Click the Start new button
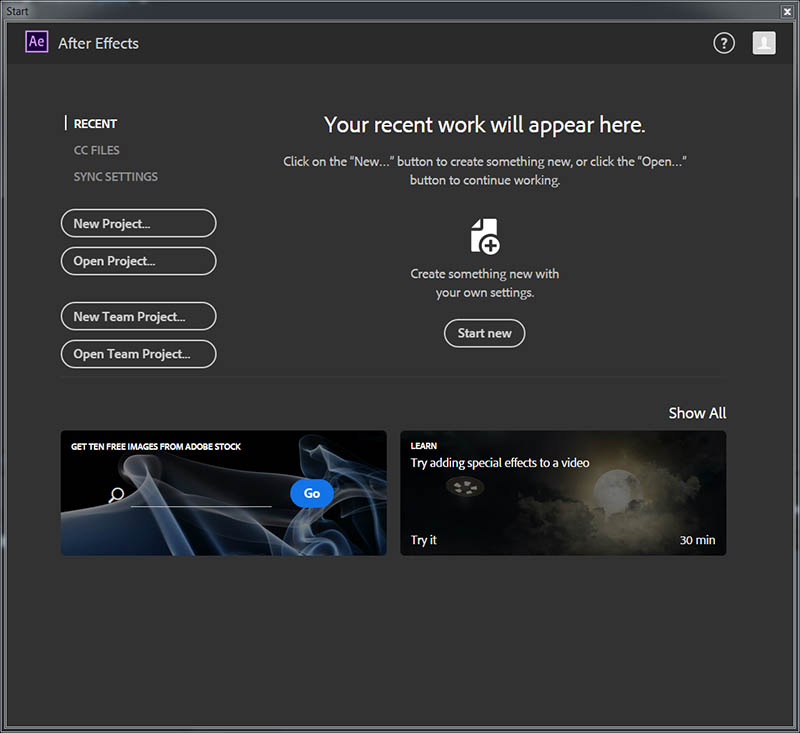Screen dimensions: 800x733 click(x=484, y=333)
